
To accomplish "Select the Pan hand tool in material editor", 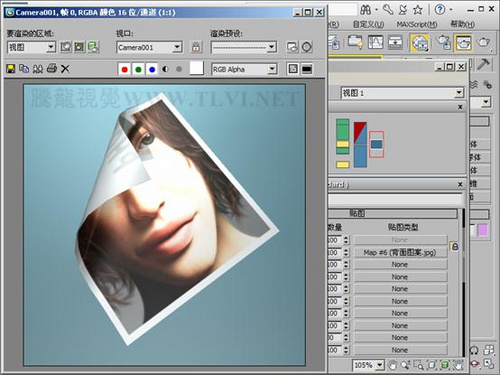I will 392,365.
